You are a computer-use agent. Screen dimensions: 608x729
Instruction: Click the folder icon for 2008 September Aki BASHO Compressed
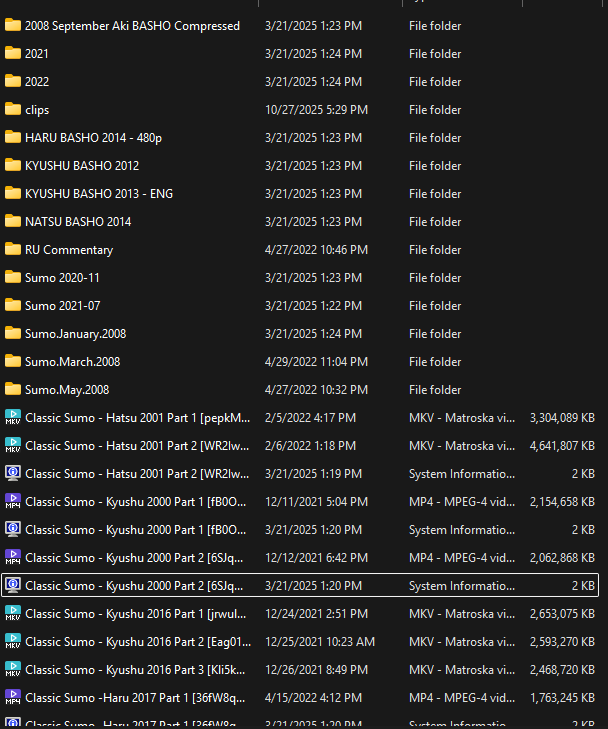(13, 25)
